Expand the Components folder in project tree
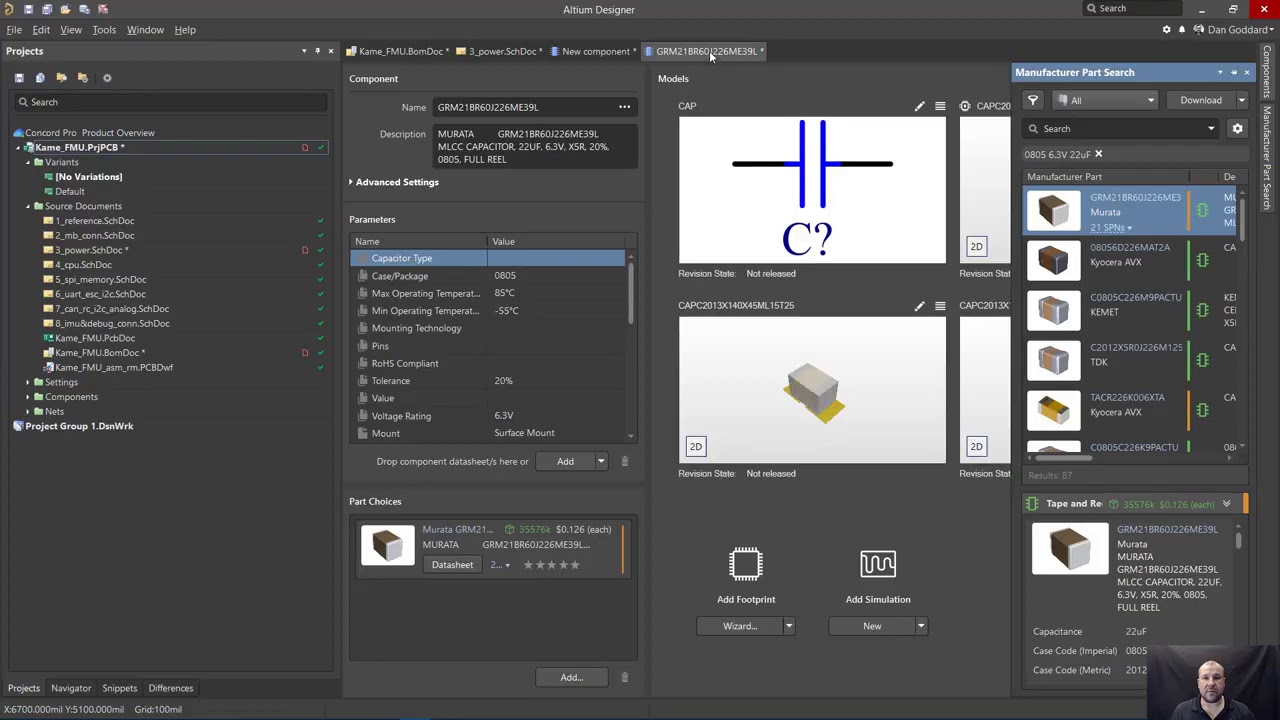Viewport: 1280px width, 720px height. [x=28, y=397]
